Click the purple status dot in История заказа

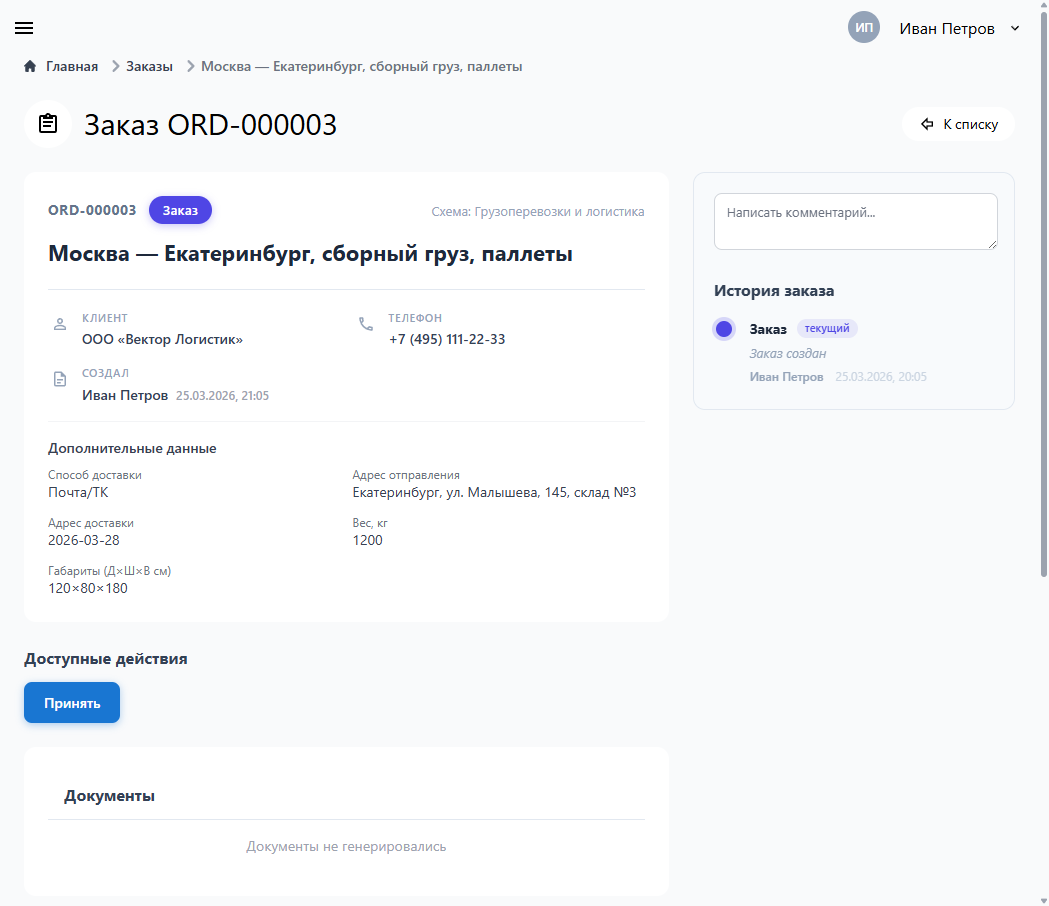pos(723,328)
